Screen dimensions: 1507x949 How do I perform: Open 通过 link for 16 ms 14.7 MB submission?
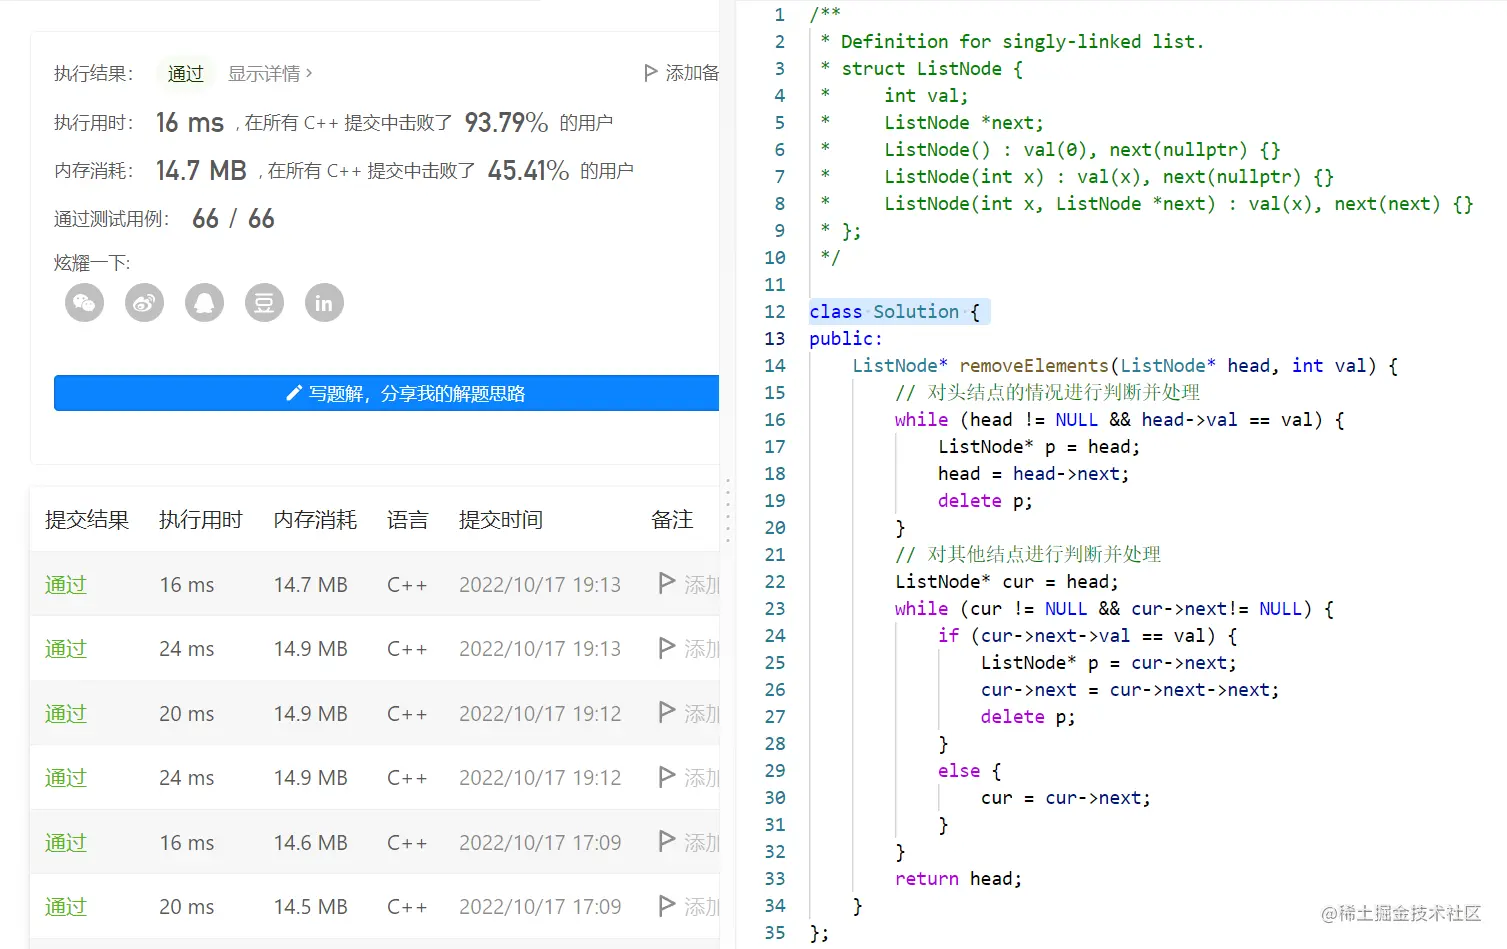pyautogui.click(x=66, y=585)
